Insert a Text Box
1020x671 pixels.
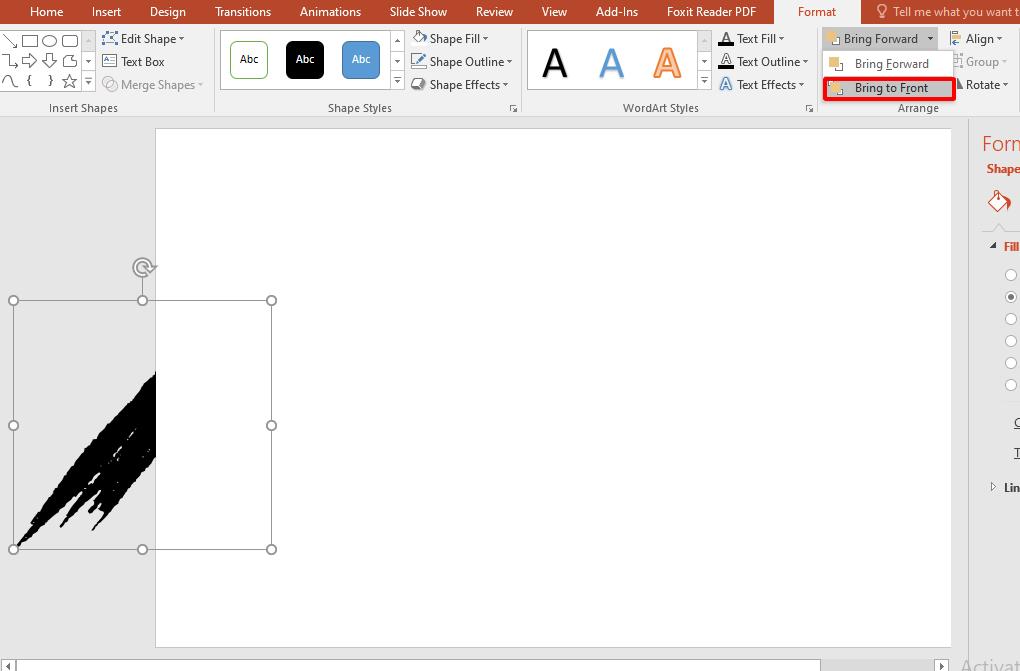tap(135, 61)
